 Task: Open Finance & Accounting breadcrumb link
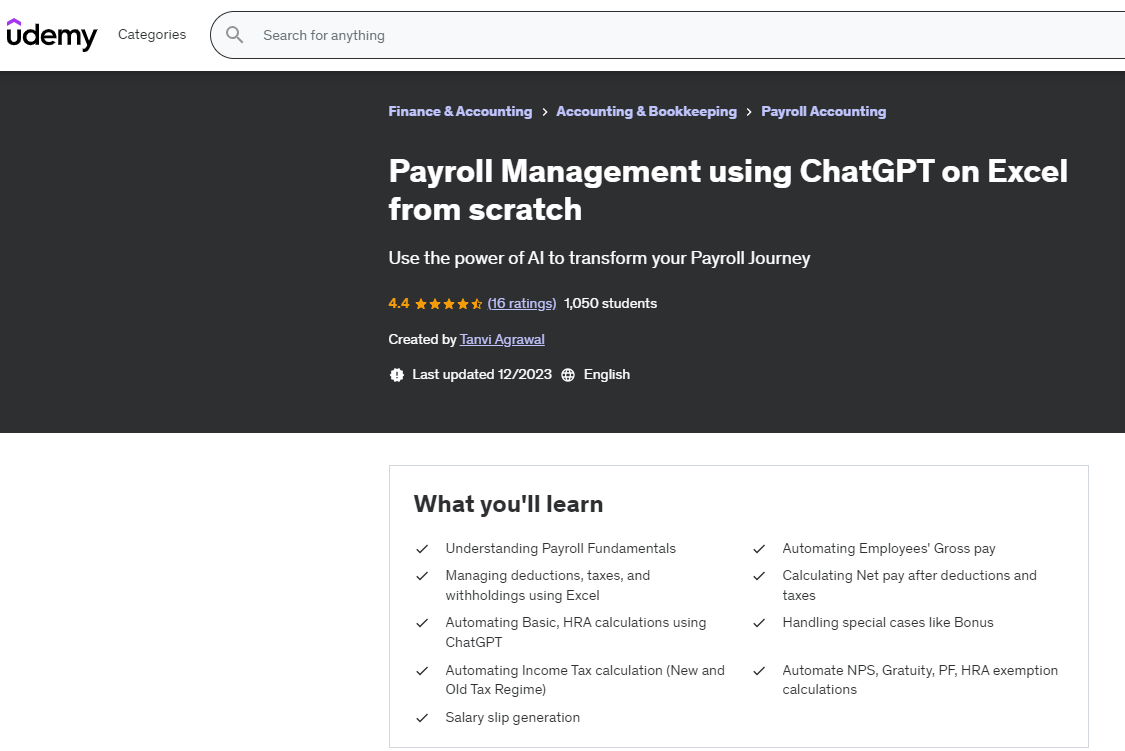pyautogui.click(x=460, y=111)
